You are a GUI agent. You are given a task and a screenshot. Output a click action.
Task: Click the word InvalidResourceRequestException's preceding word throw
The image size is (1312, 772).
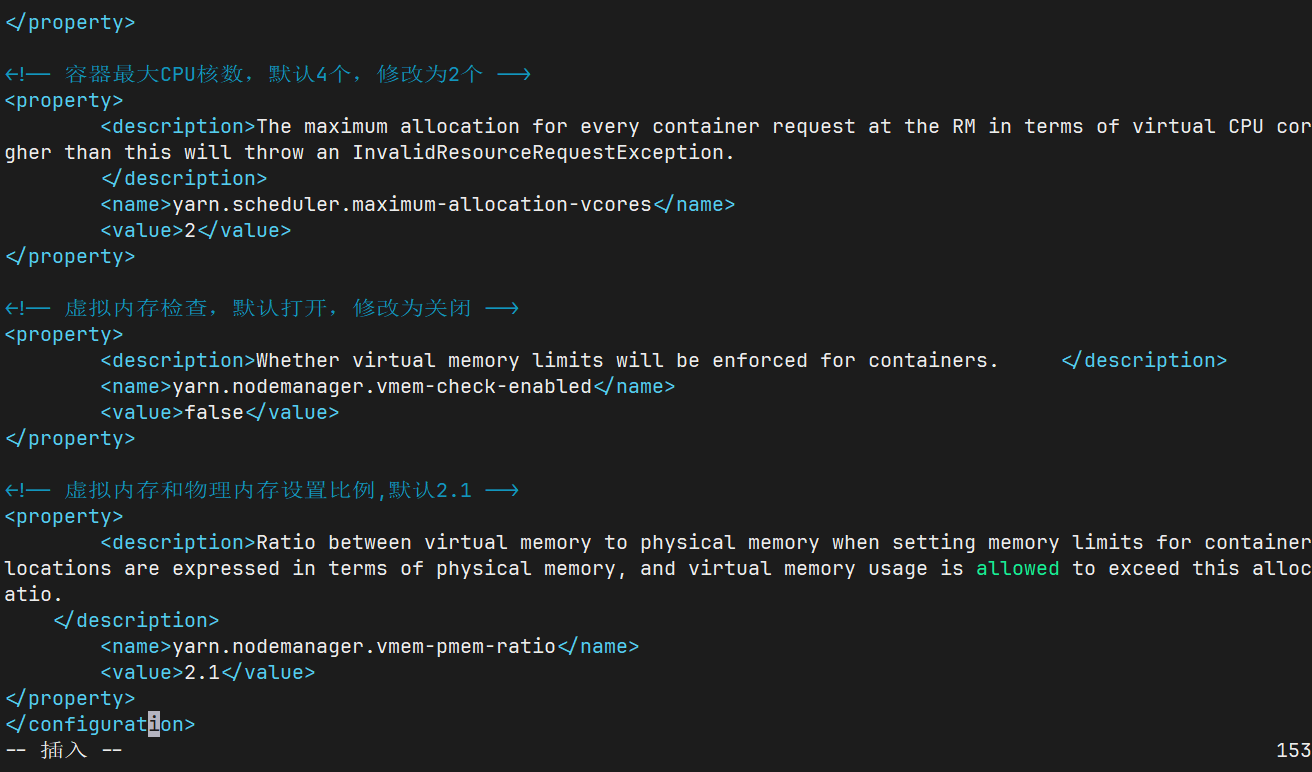(x=274, y=152)
